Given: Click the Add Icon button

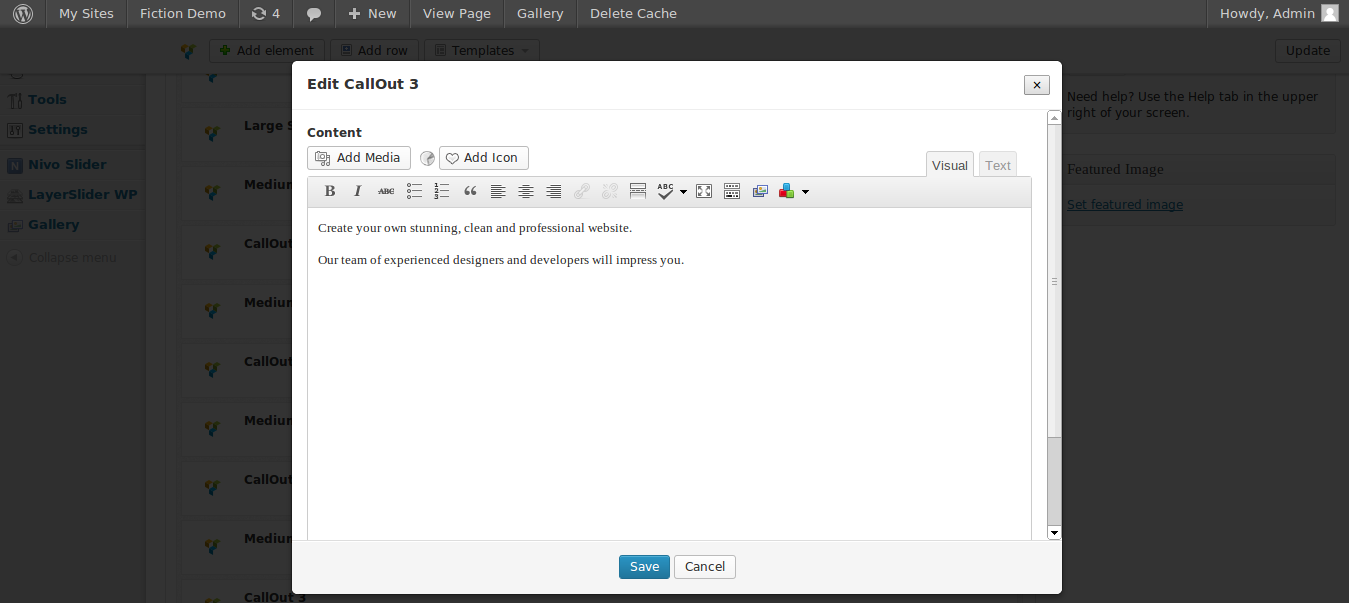Looking at the screenshot, I should (x=483, y=158).
